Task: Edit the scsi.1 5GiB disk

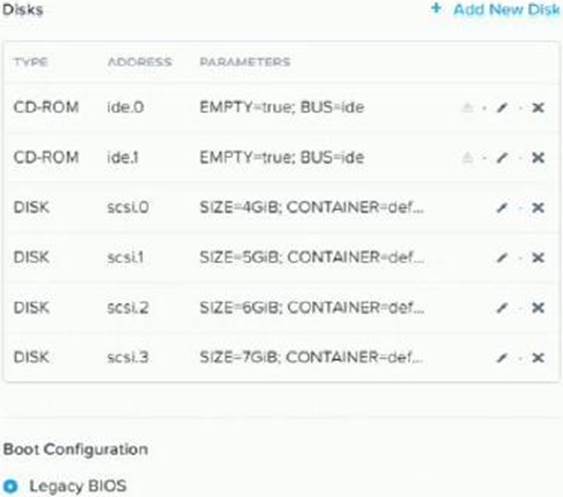Action: [x=502, y=257]
